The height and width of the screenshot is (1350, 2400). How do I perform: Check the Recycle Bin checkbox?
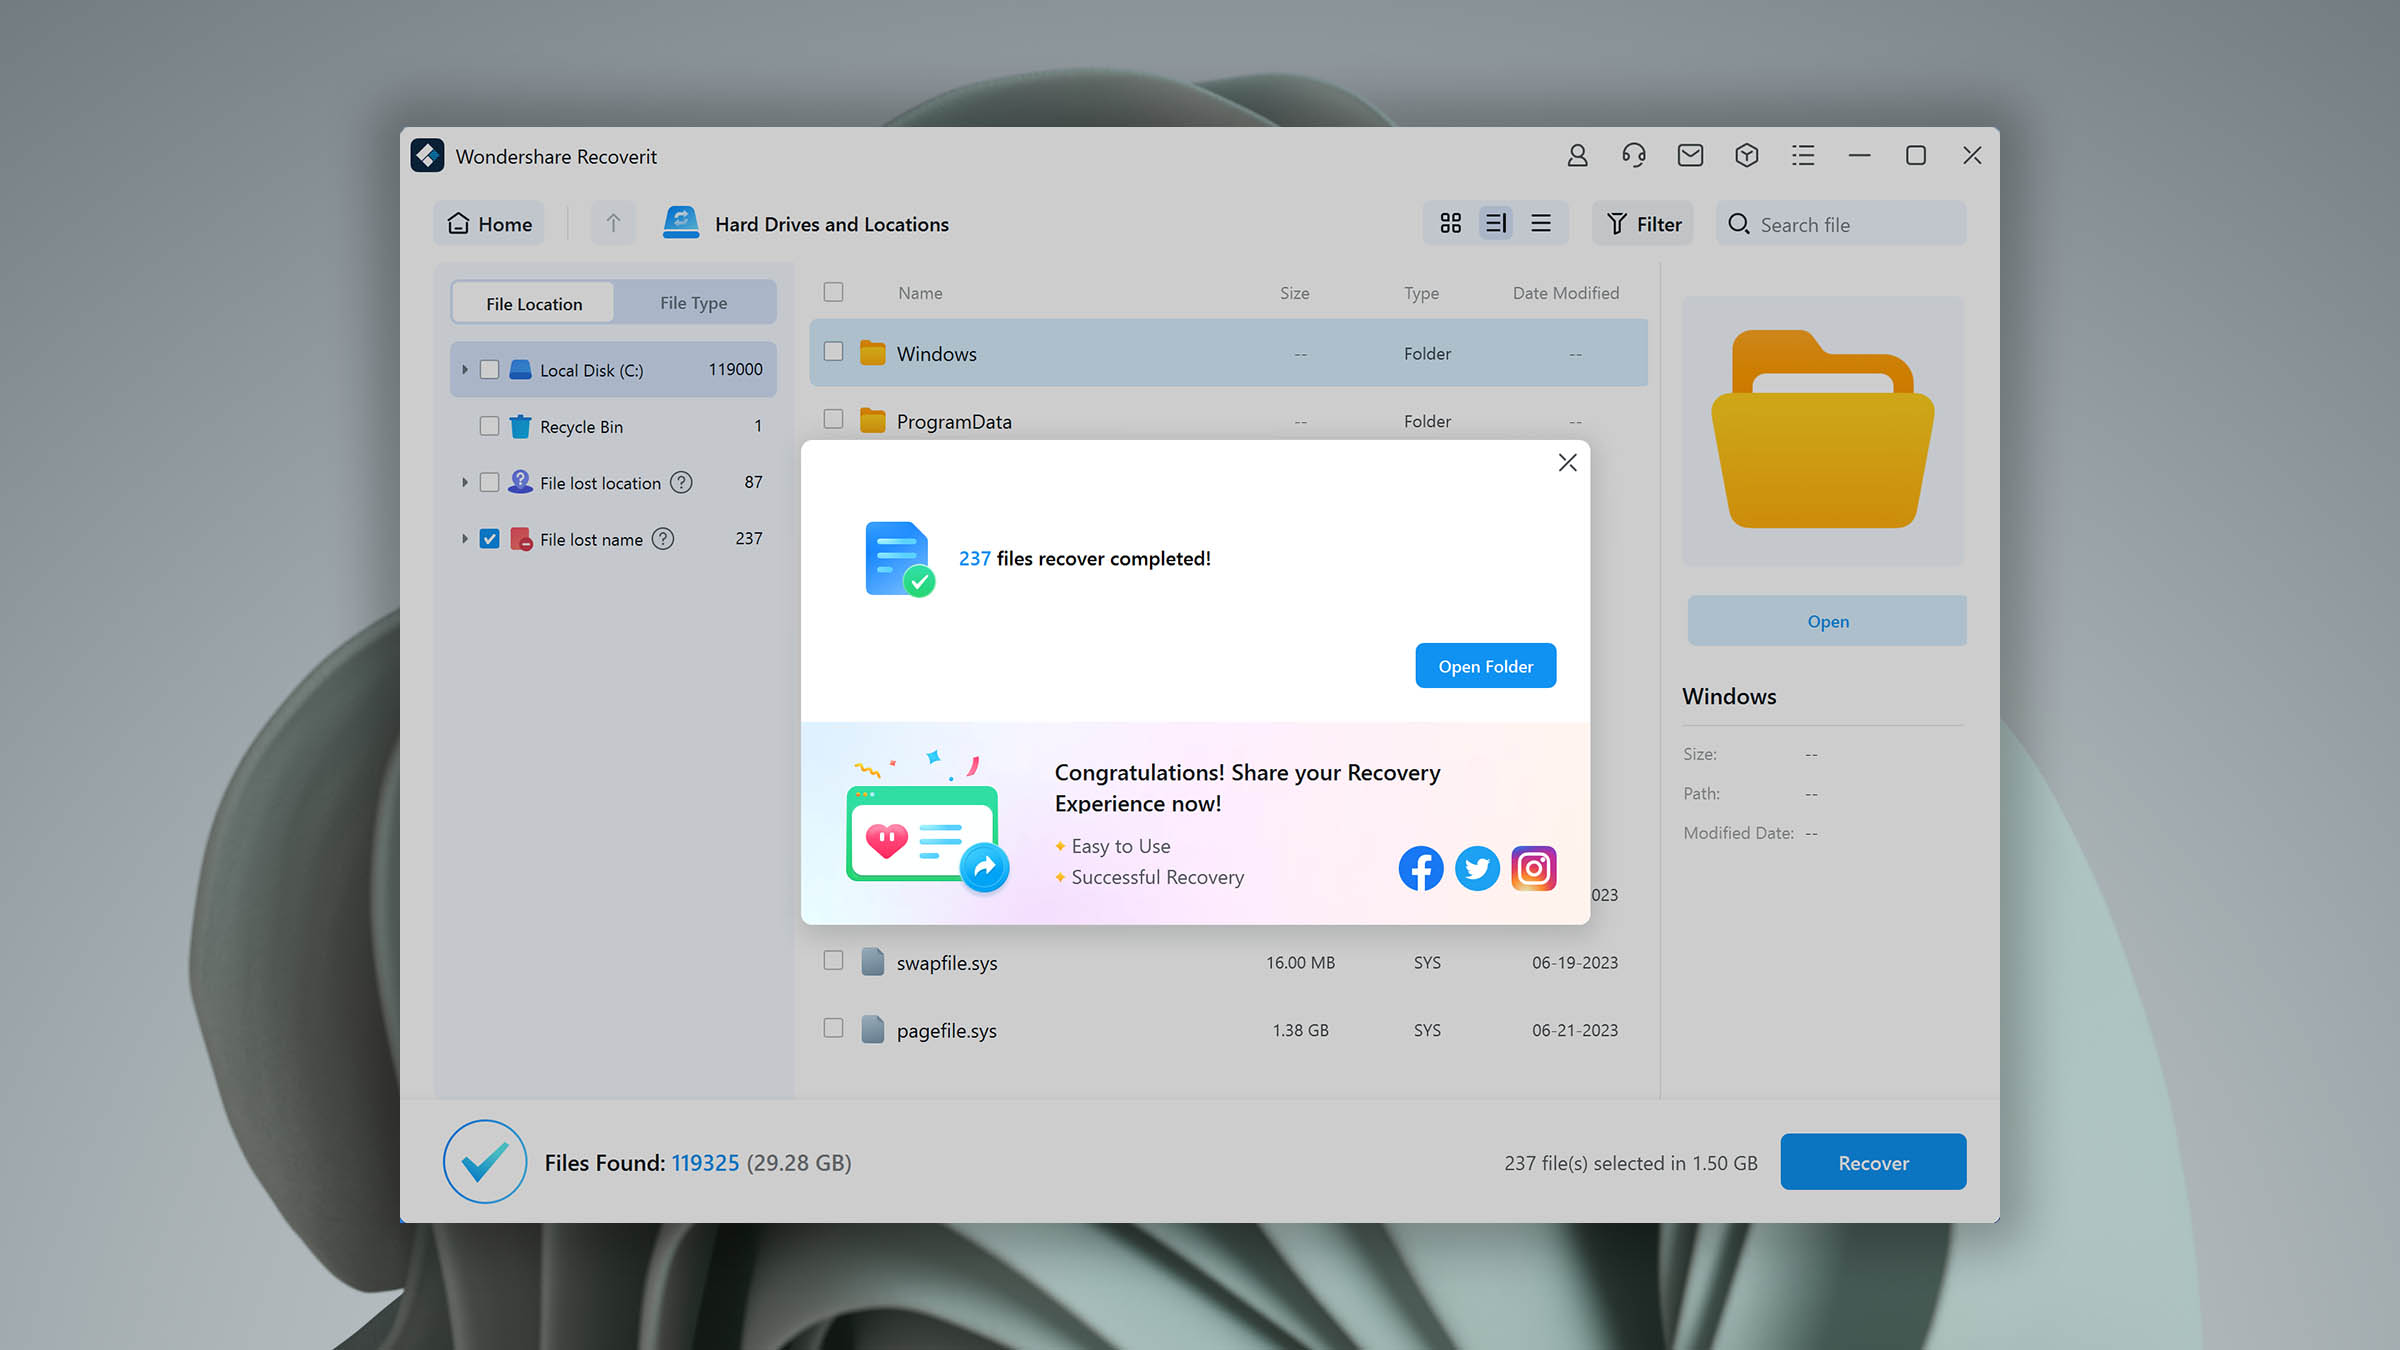[x=489, y=426]
